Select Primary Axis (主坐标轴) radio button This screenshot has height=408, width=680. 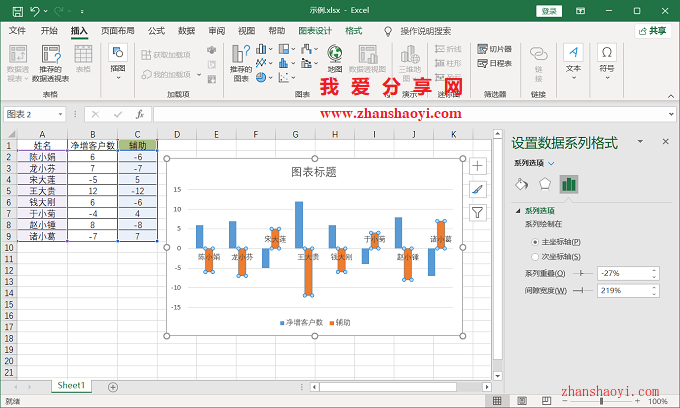click(x=535, y=242)
